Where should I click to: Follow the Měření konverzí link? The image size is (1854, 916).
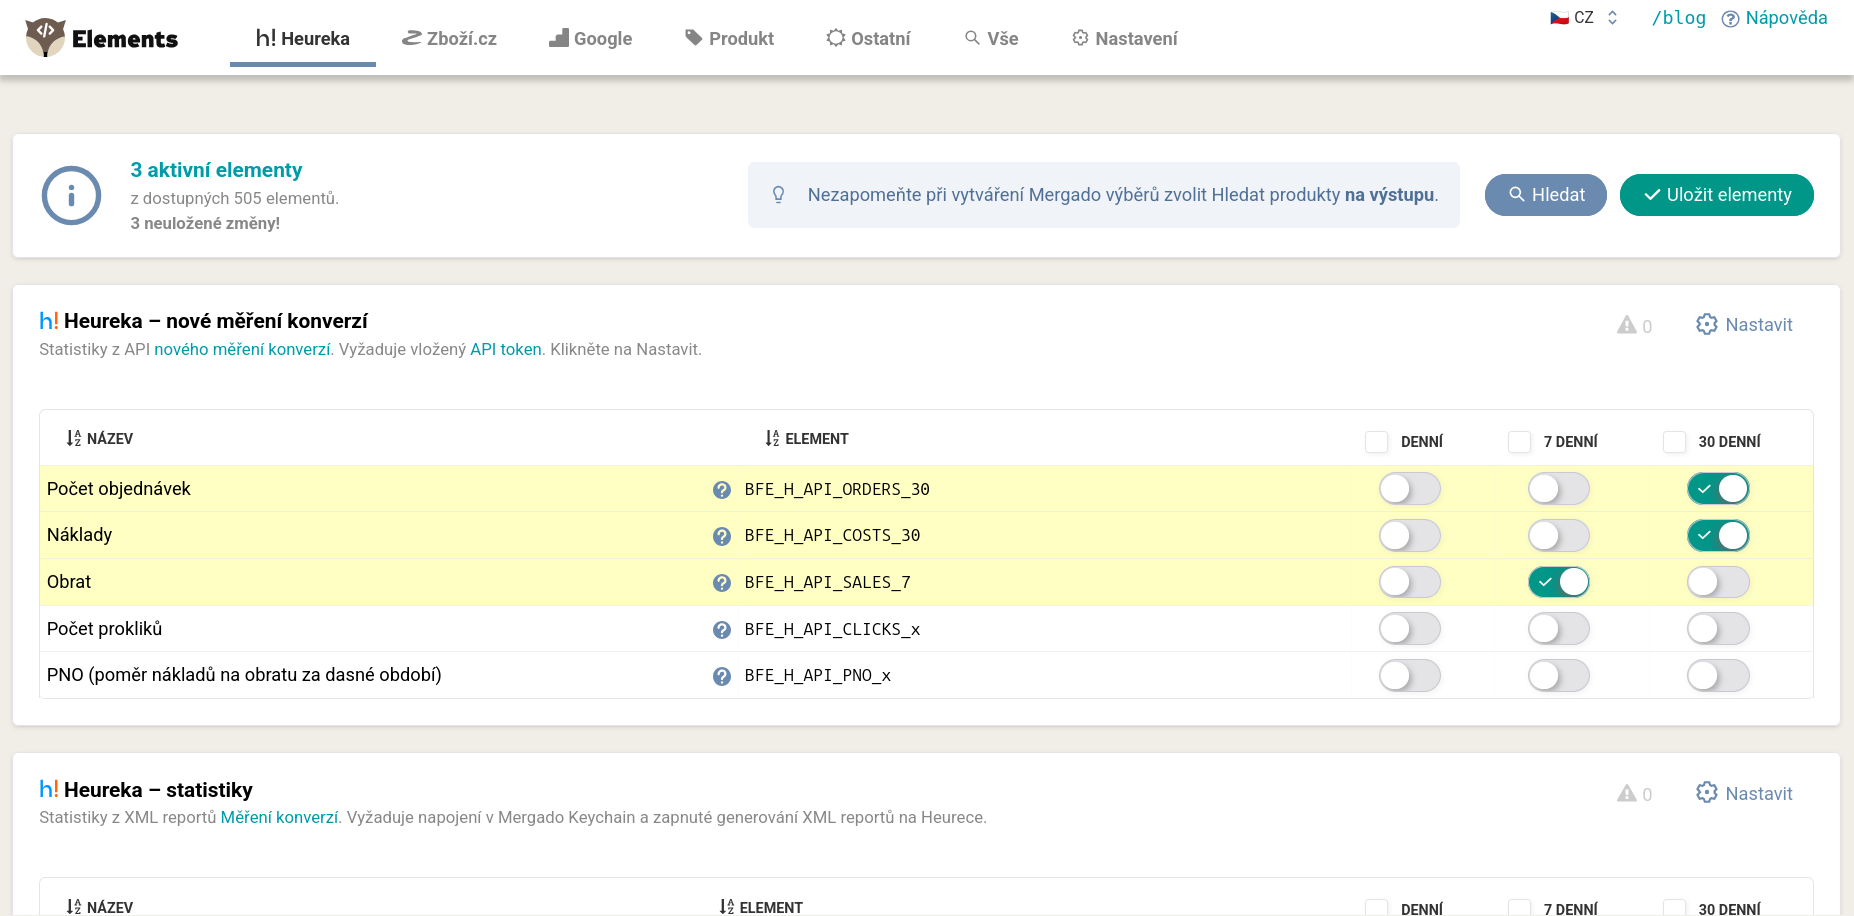click(x=279, y=818)
